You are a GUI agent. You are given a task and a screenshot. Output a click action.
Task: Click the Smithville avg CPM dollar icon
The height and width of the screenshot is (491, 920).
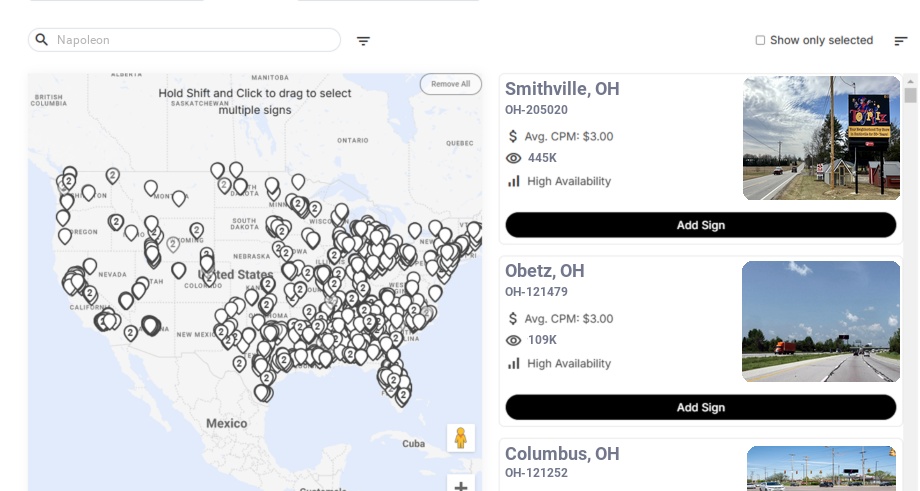(513, 136)
